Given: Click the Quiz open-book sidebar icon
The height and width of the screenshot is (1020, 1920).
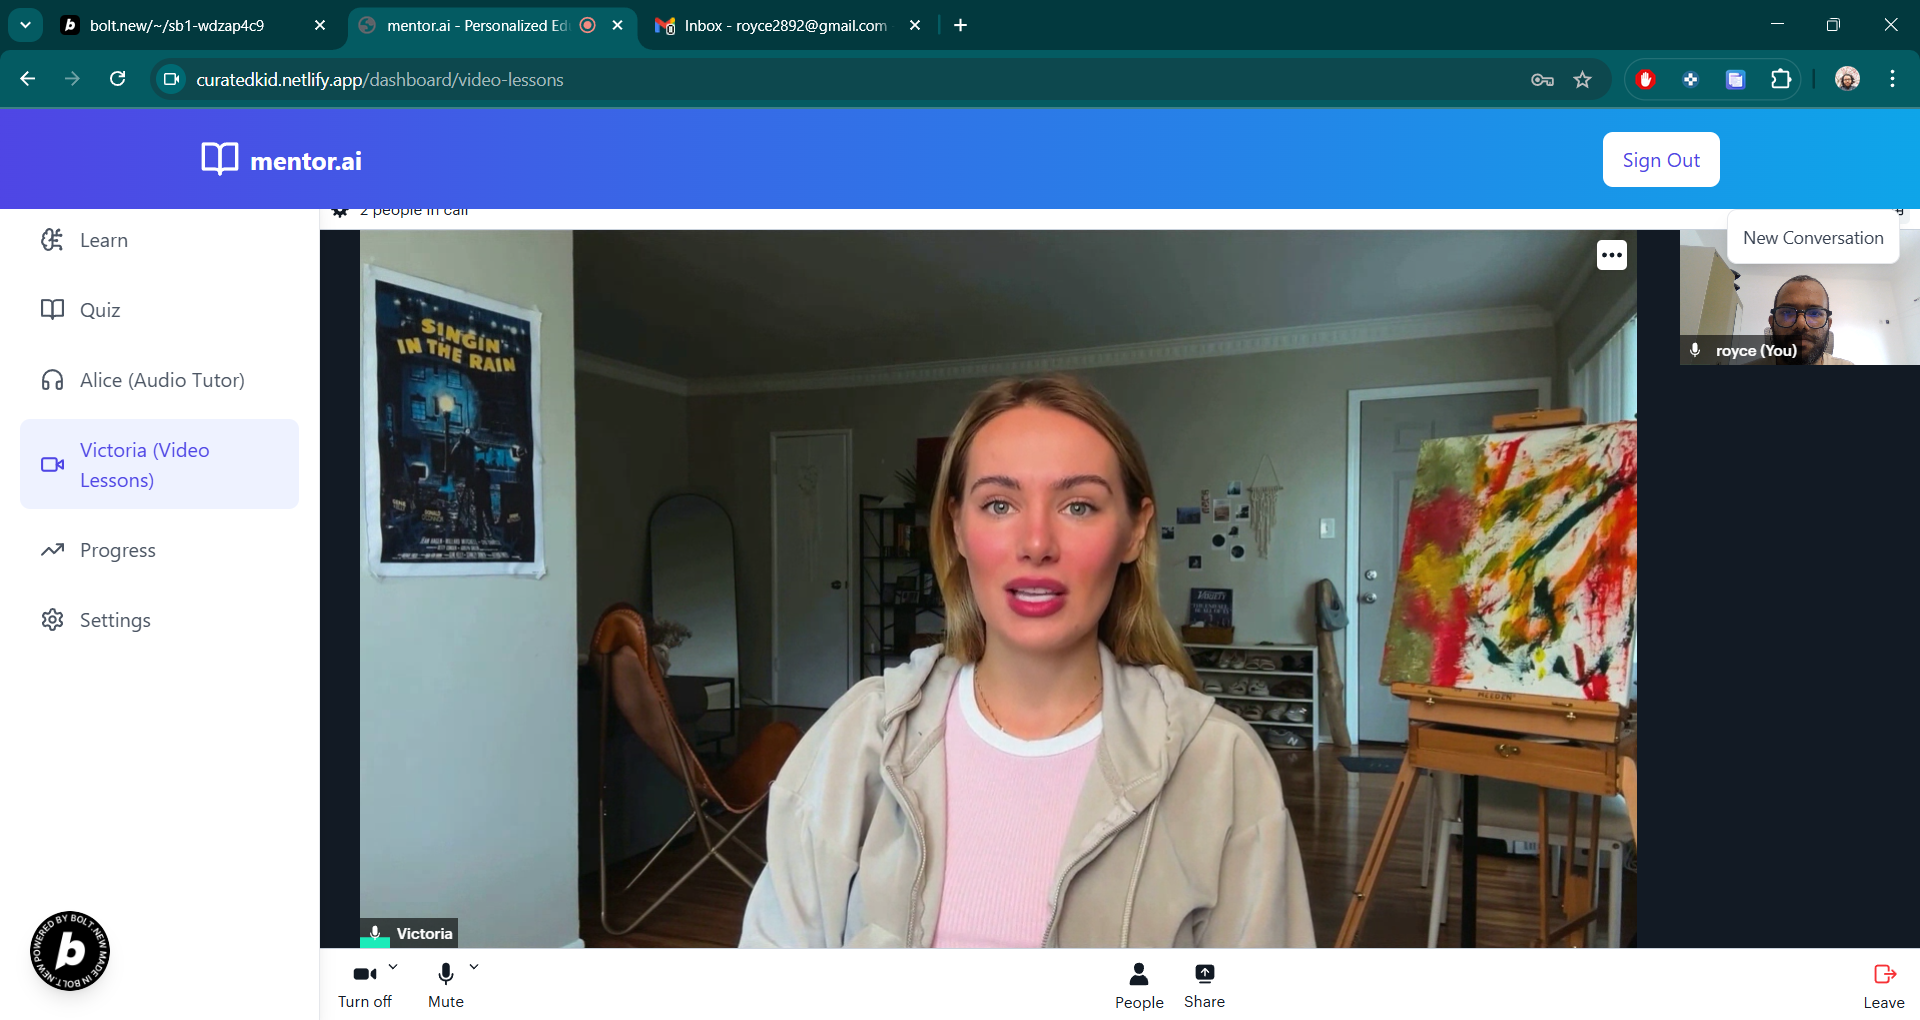Looking at the screenshot, I should (x=52, y=310).
